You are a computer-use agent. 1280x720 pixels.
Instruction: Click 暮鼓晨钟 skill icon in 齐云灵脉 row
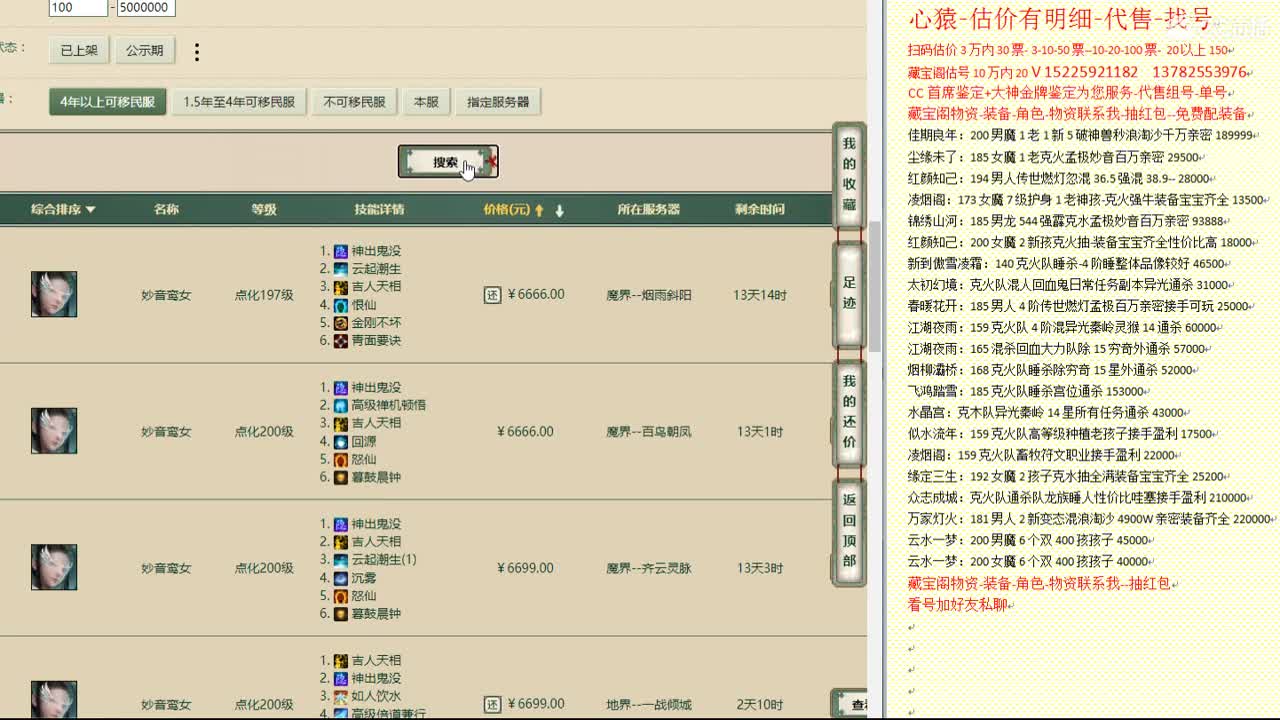click(x=340, y=614)
